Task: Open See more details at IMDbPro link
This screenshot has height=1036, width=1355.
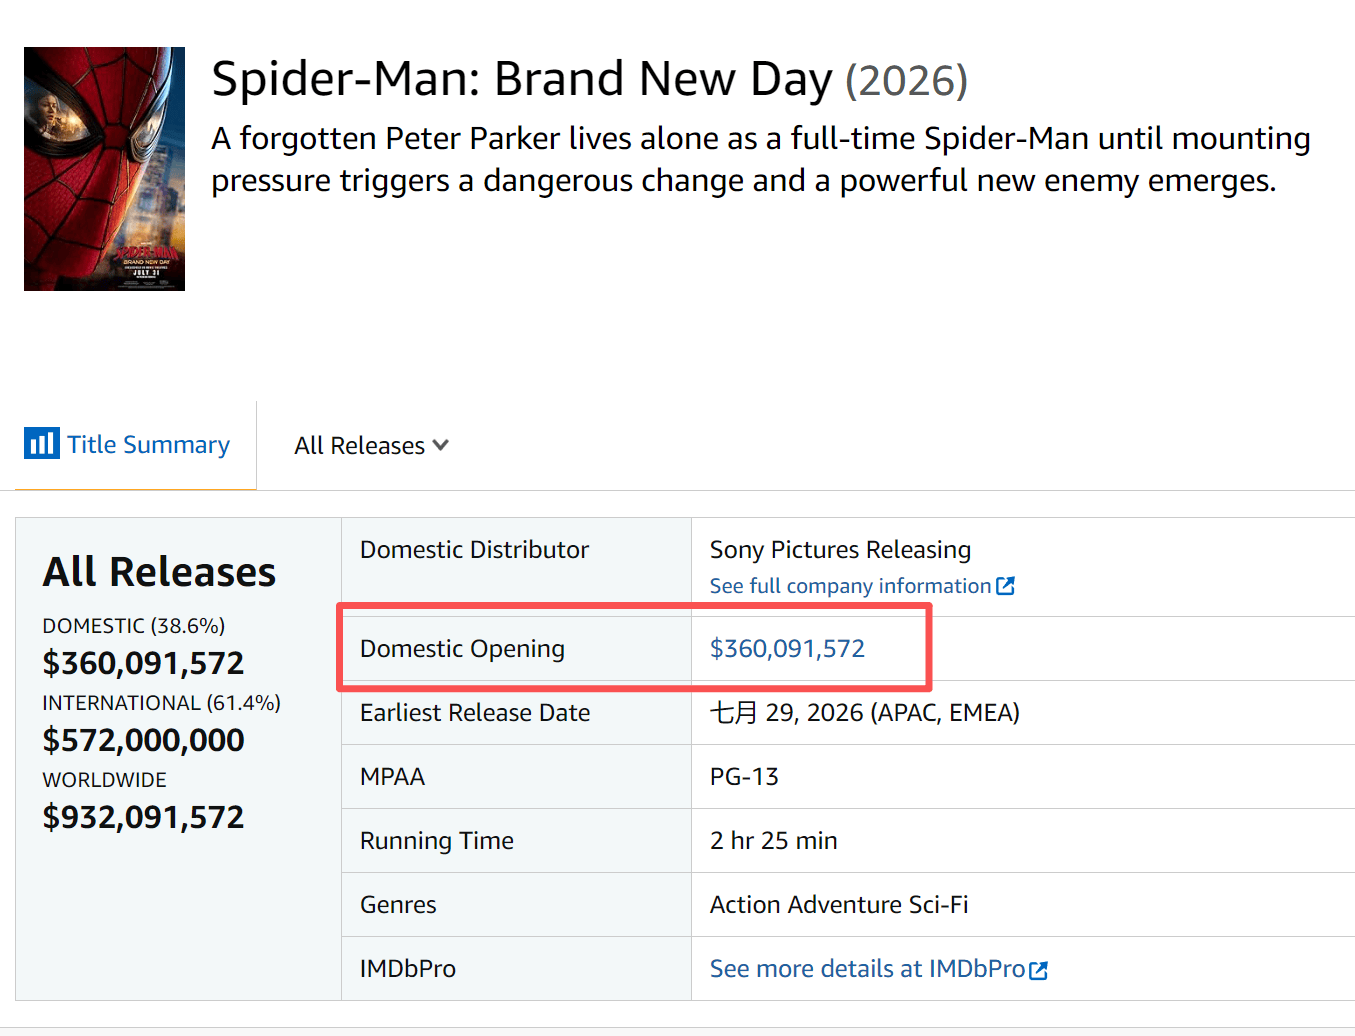Action: click(x=867, y=969)
